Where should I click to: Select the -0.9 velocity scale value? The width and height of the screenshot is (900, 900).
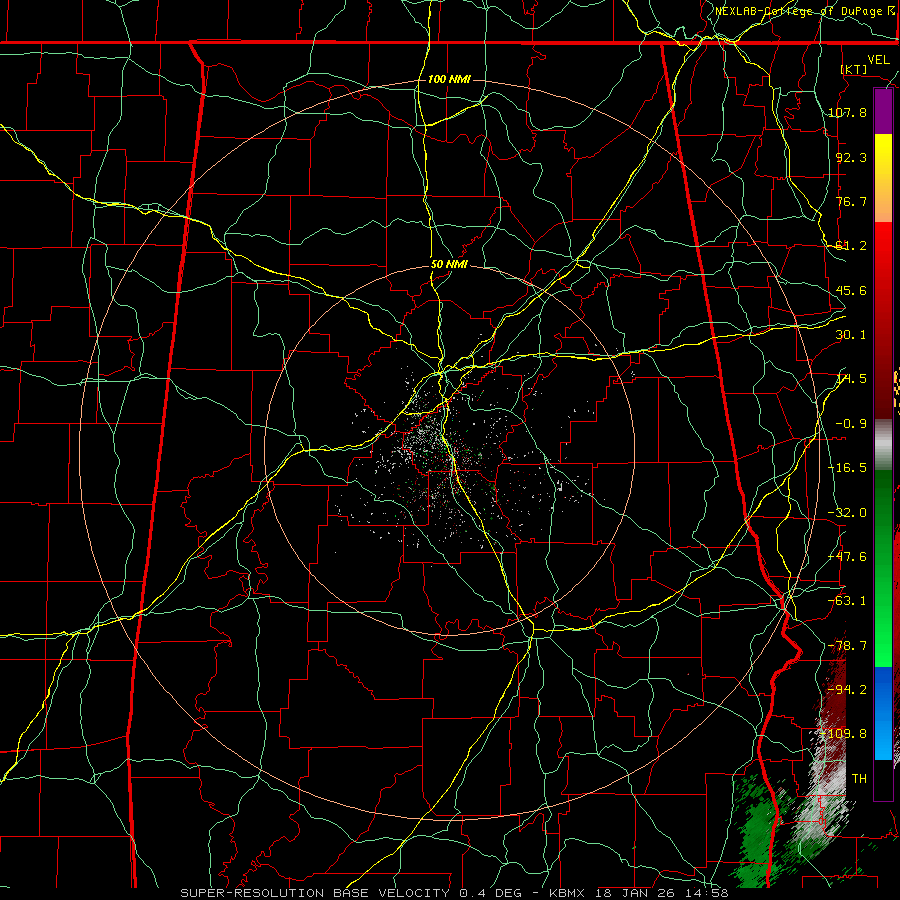(x=851, y=424)
